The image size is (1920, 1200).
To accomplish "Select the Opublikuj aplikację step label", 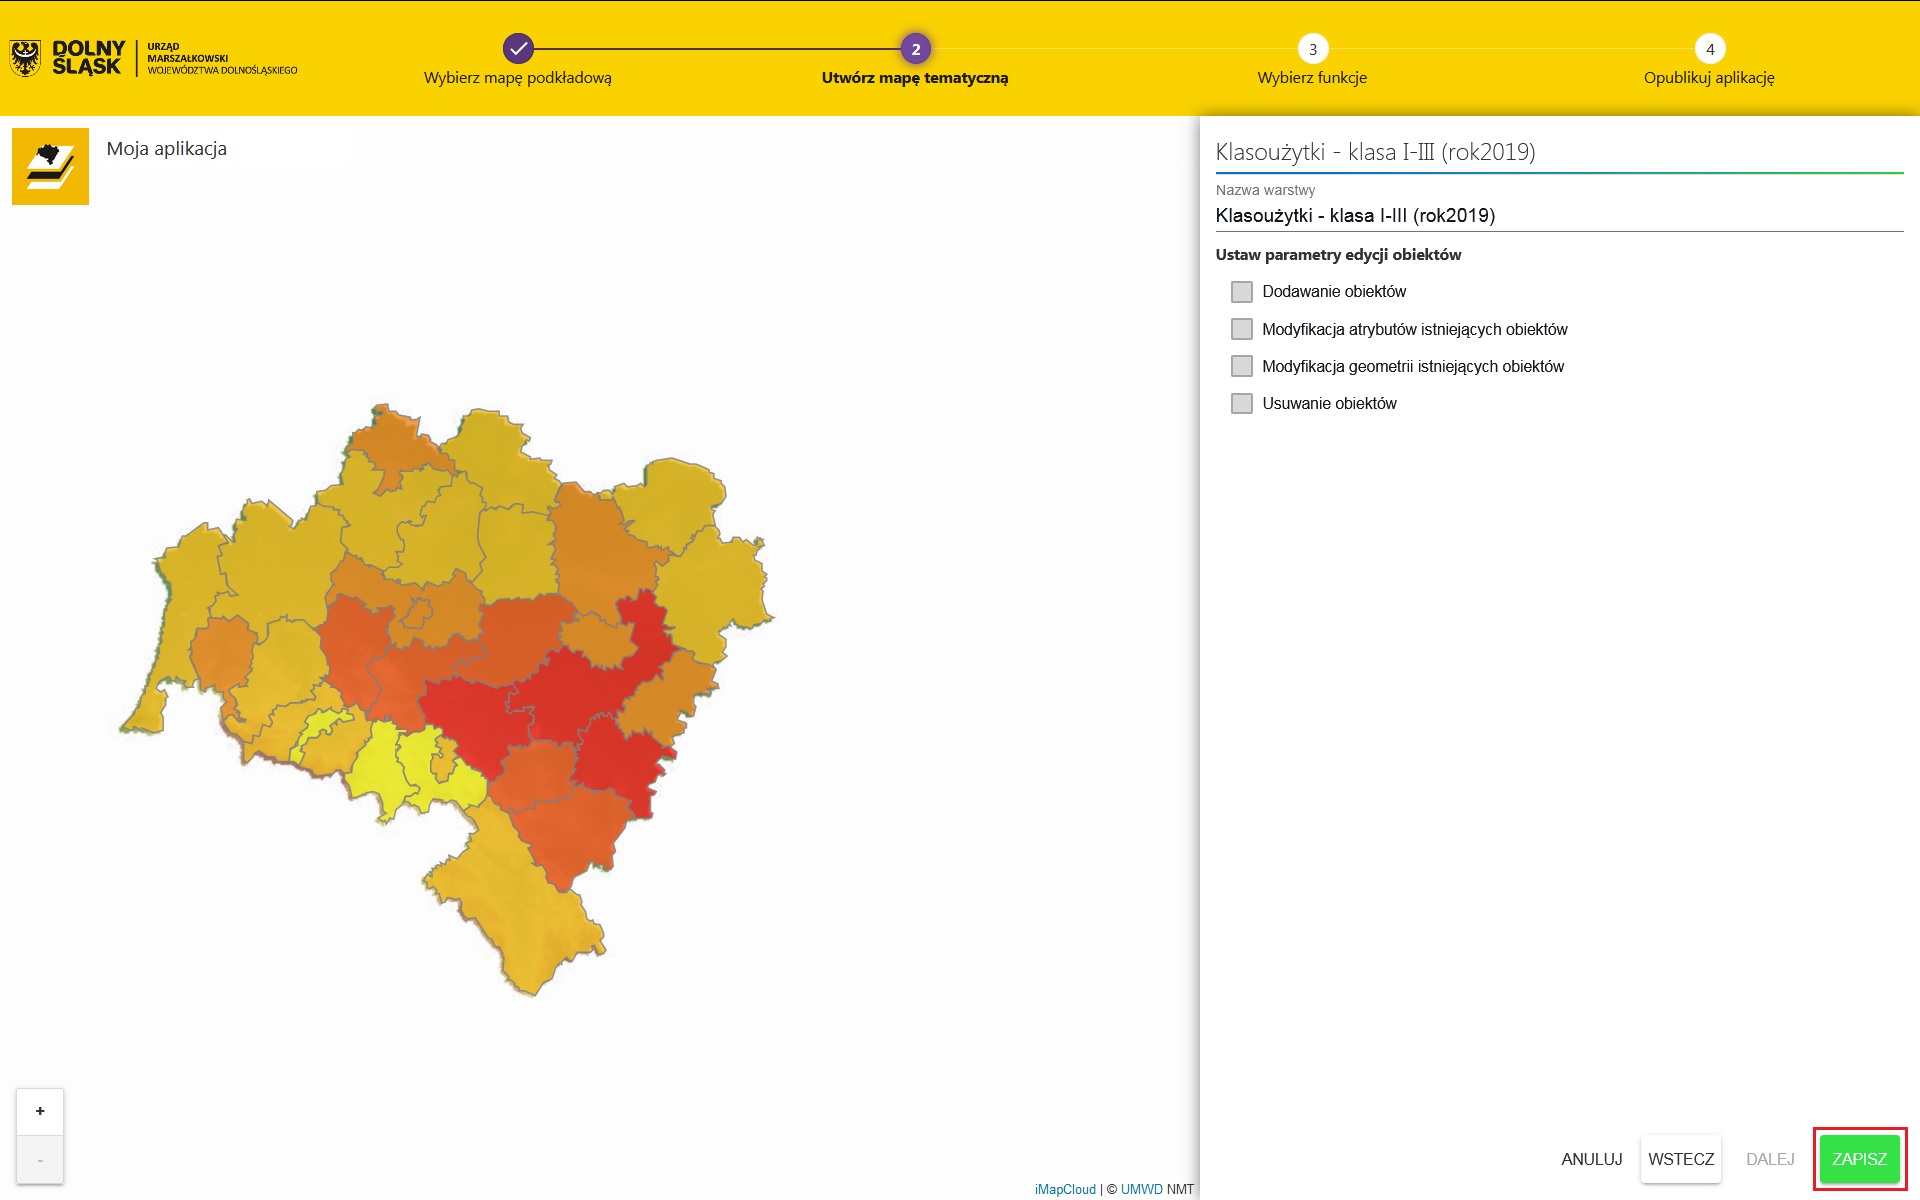I will click(x=1708, y=78).
